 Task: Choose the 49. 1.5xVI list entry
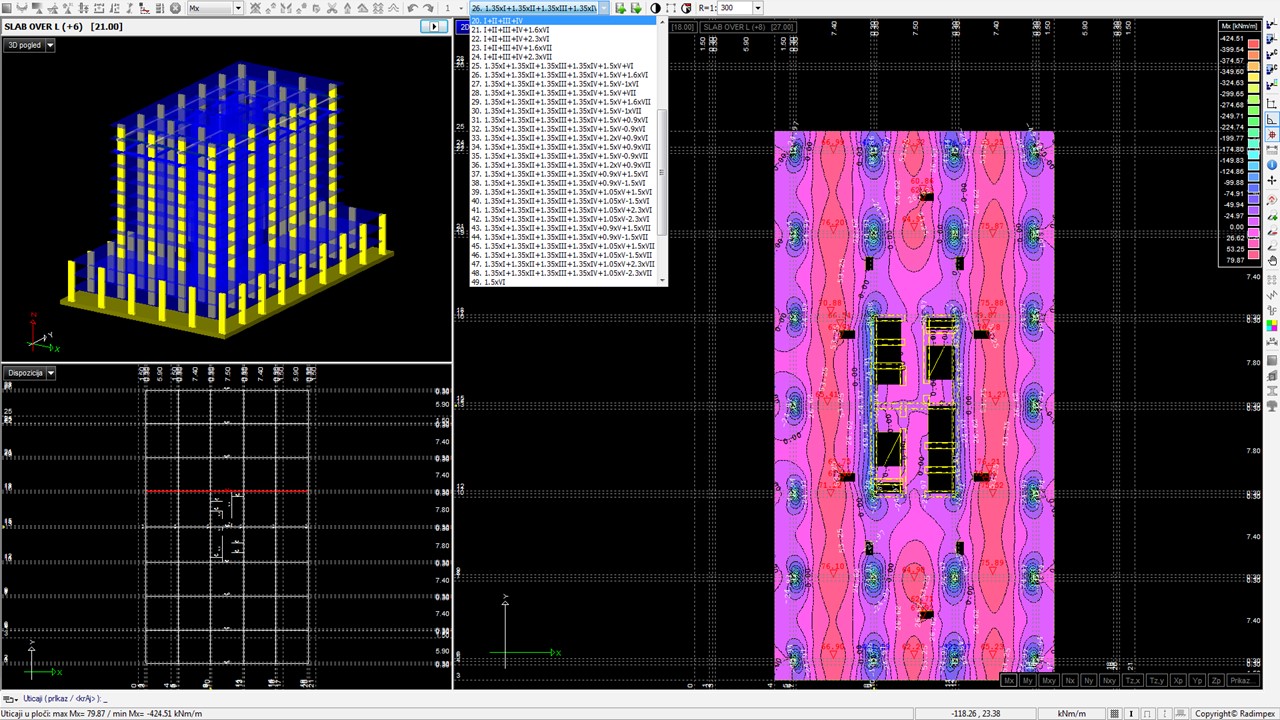[x=488, y=282]
